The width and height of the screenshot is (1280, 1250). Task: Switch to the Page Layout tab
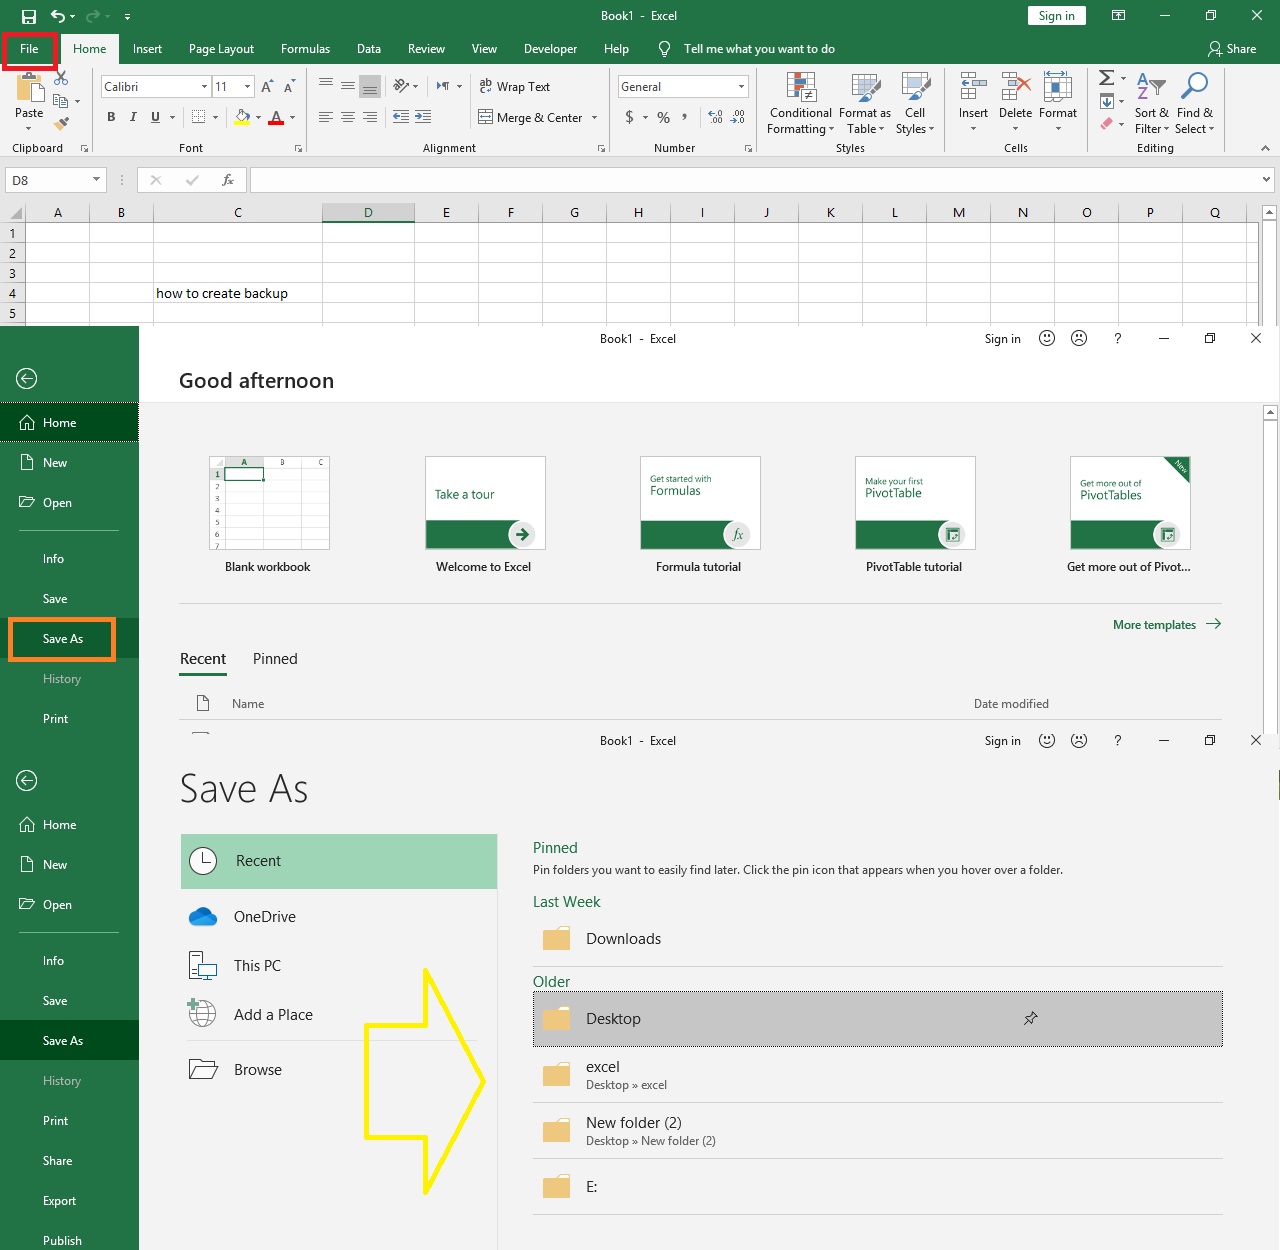click(221, 49)
